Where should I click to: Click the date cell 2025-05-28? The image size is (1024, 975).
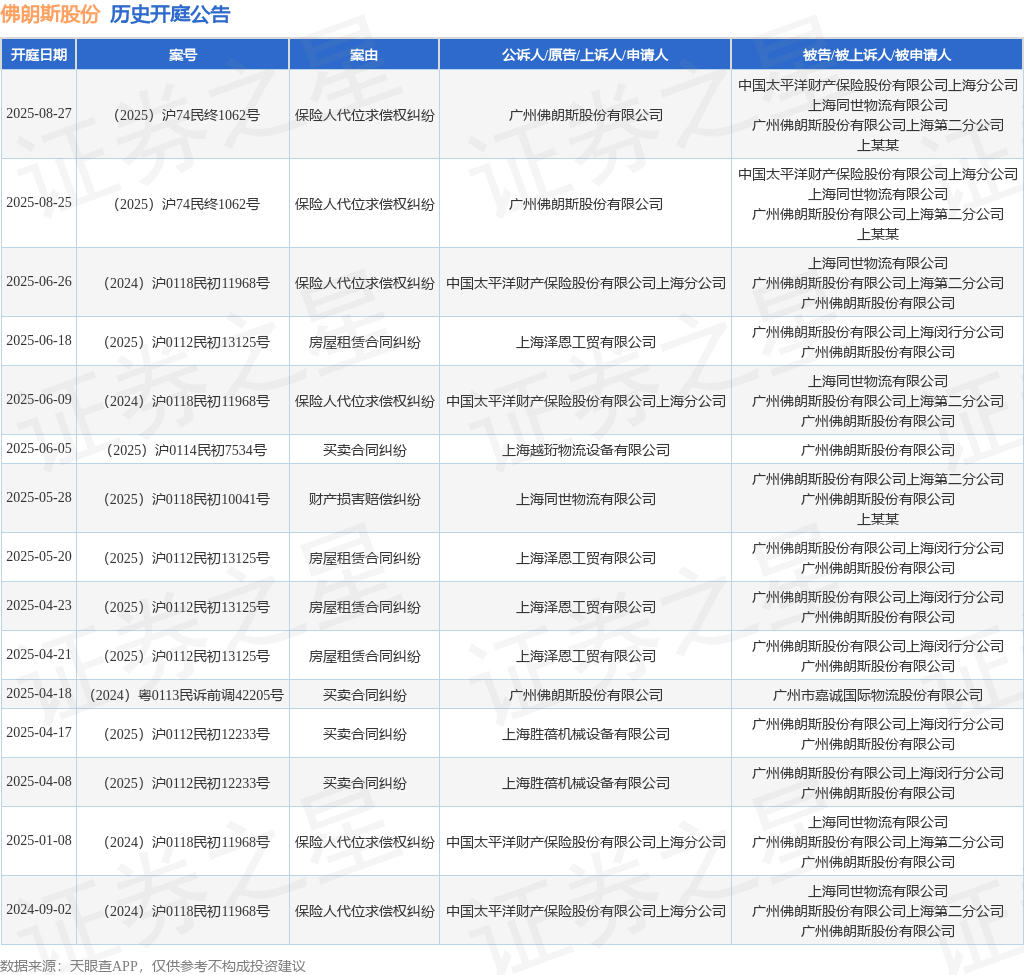tap(39, 497)
